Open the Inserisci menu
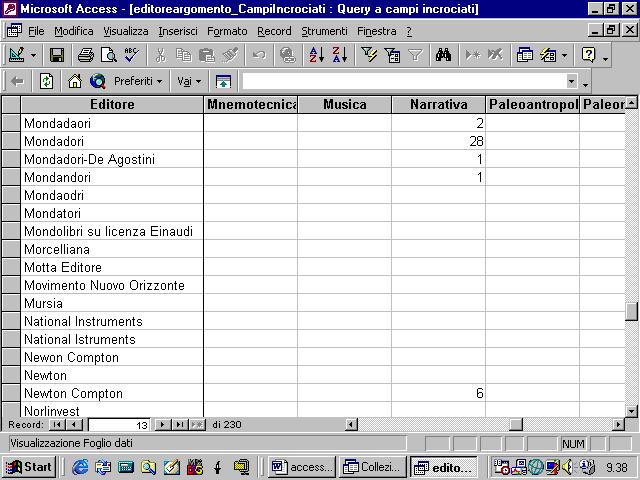Screen dimensions: 640x480 (178, 31)
